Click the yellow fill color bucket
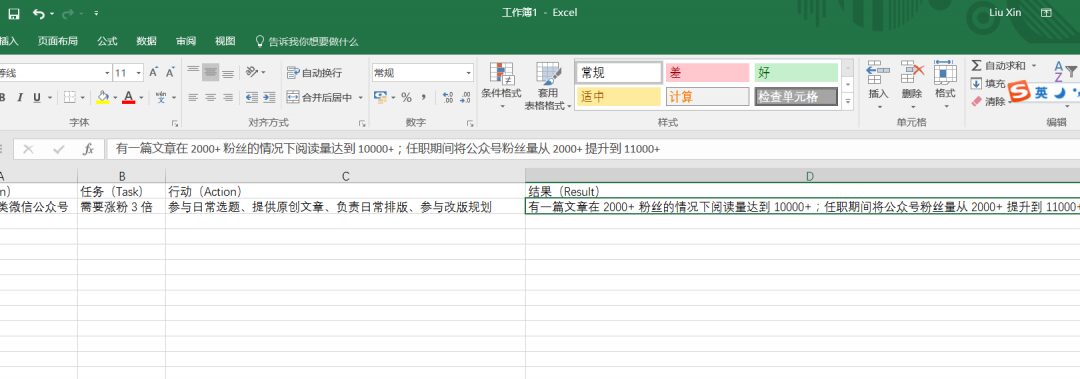The image size is (1080, 379). (x=103, y=97)
